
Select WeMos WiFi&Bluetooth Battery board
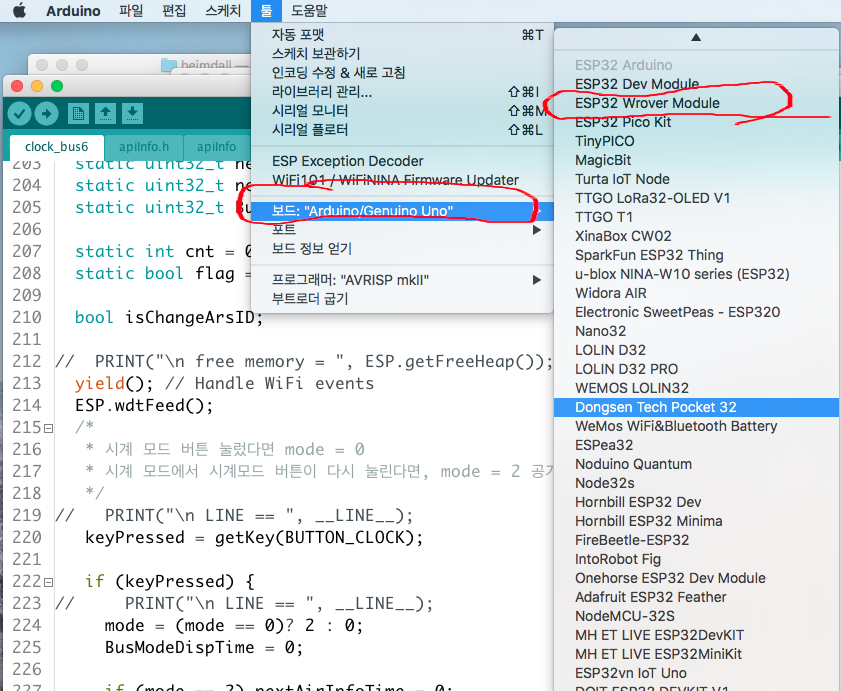696,427
